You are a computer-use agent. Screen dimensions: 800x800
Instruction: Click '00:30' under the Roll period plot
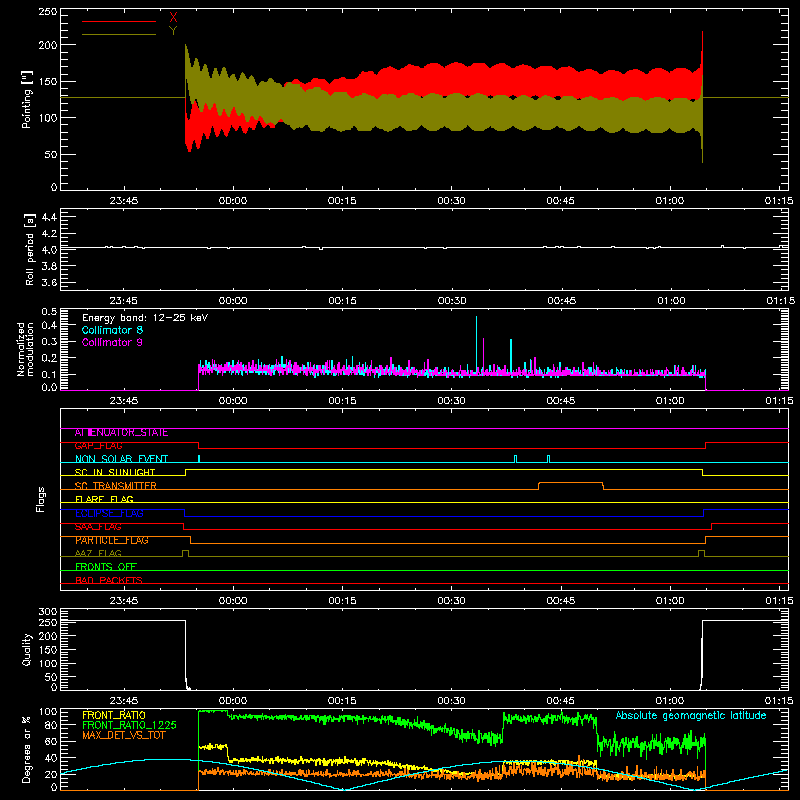(x=452, y=301)
